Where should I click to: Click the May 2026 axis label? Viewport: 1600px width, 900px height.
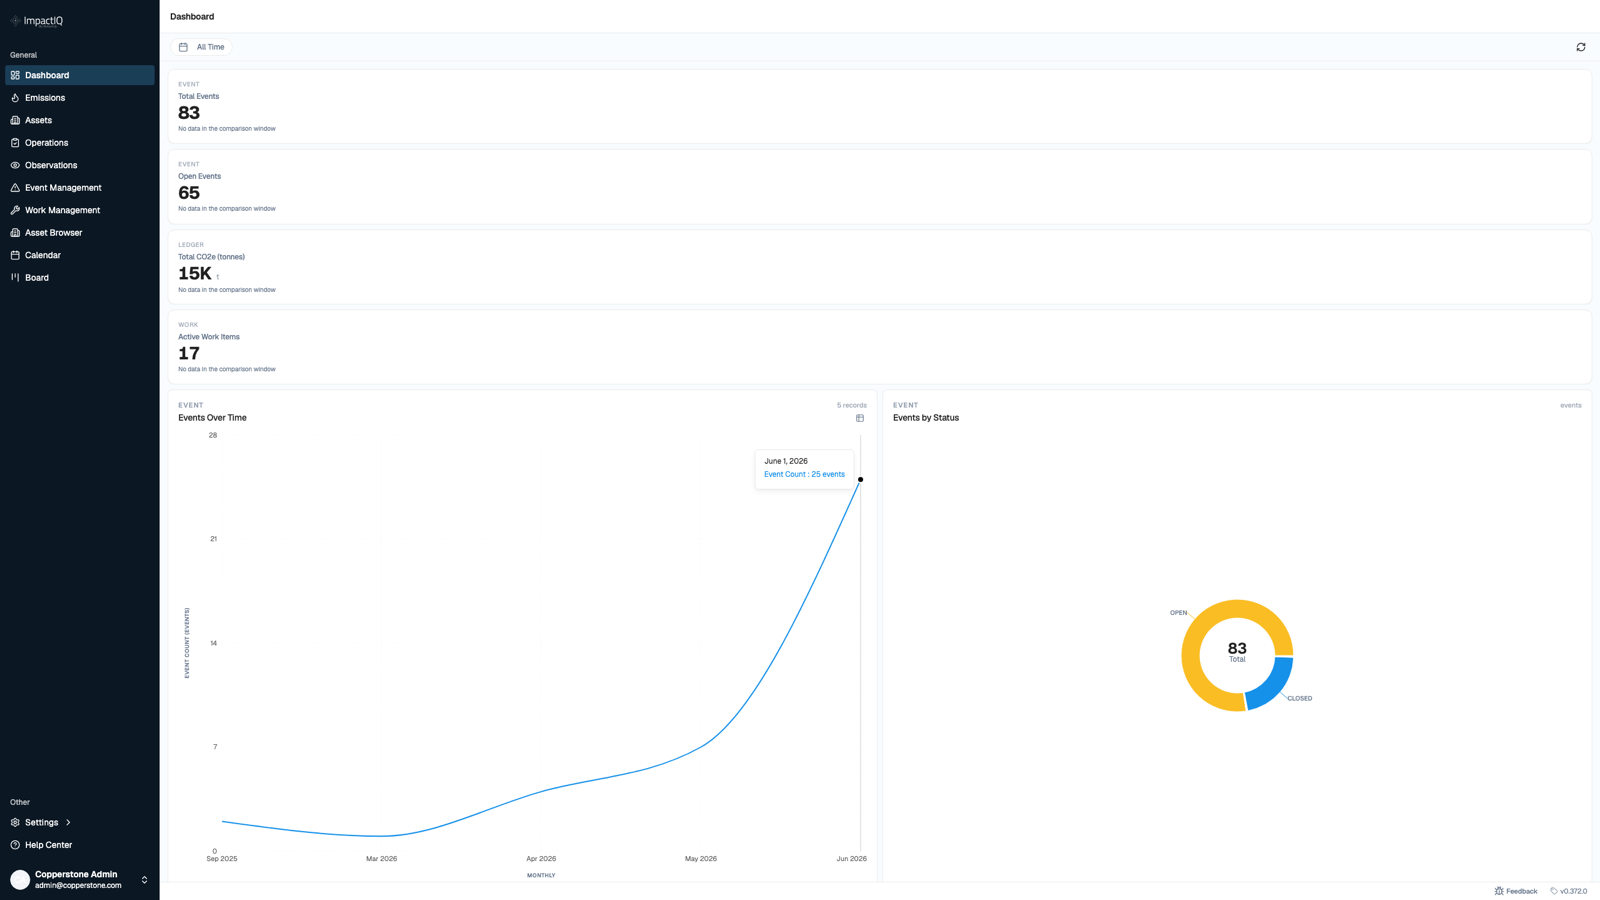(x=701, y=859)
